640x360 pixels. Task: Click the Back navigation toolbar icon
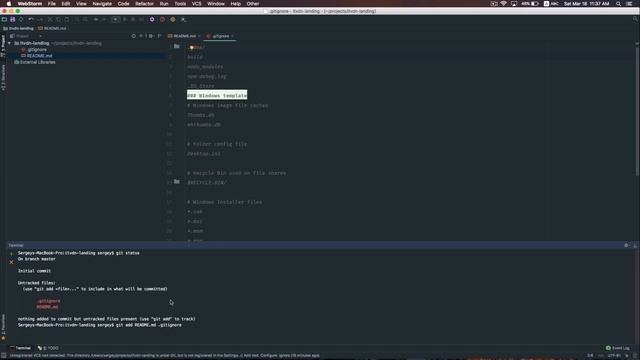coord(96,19)
